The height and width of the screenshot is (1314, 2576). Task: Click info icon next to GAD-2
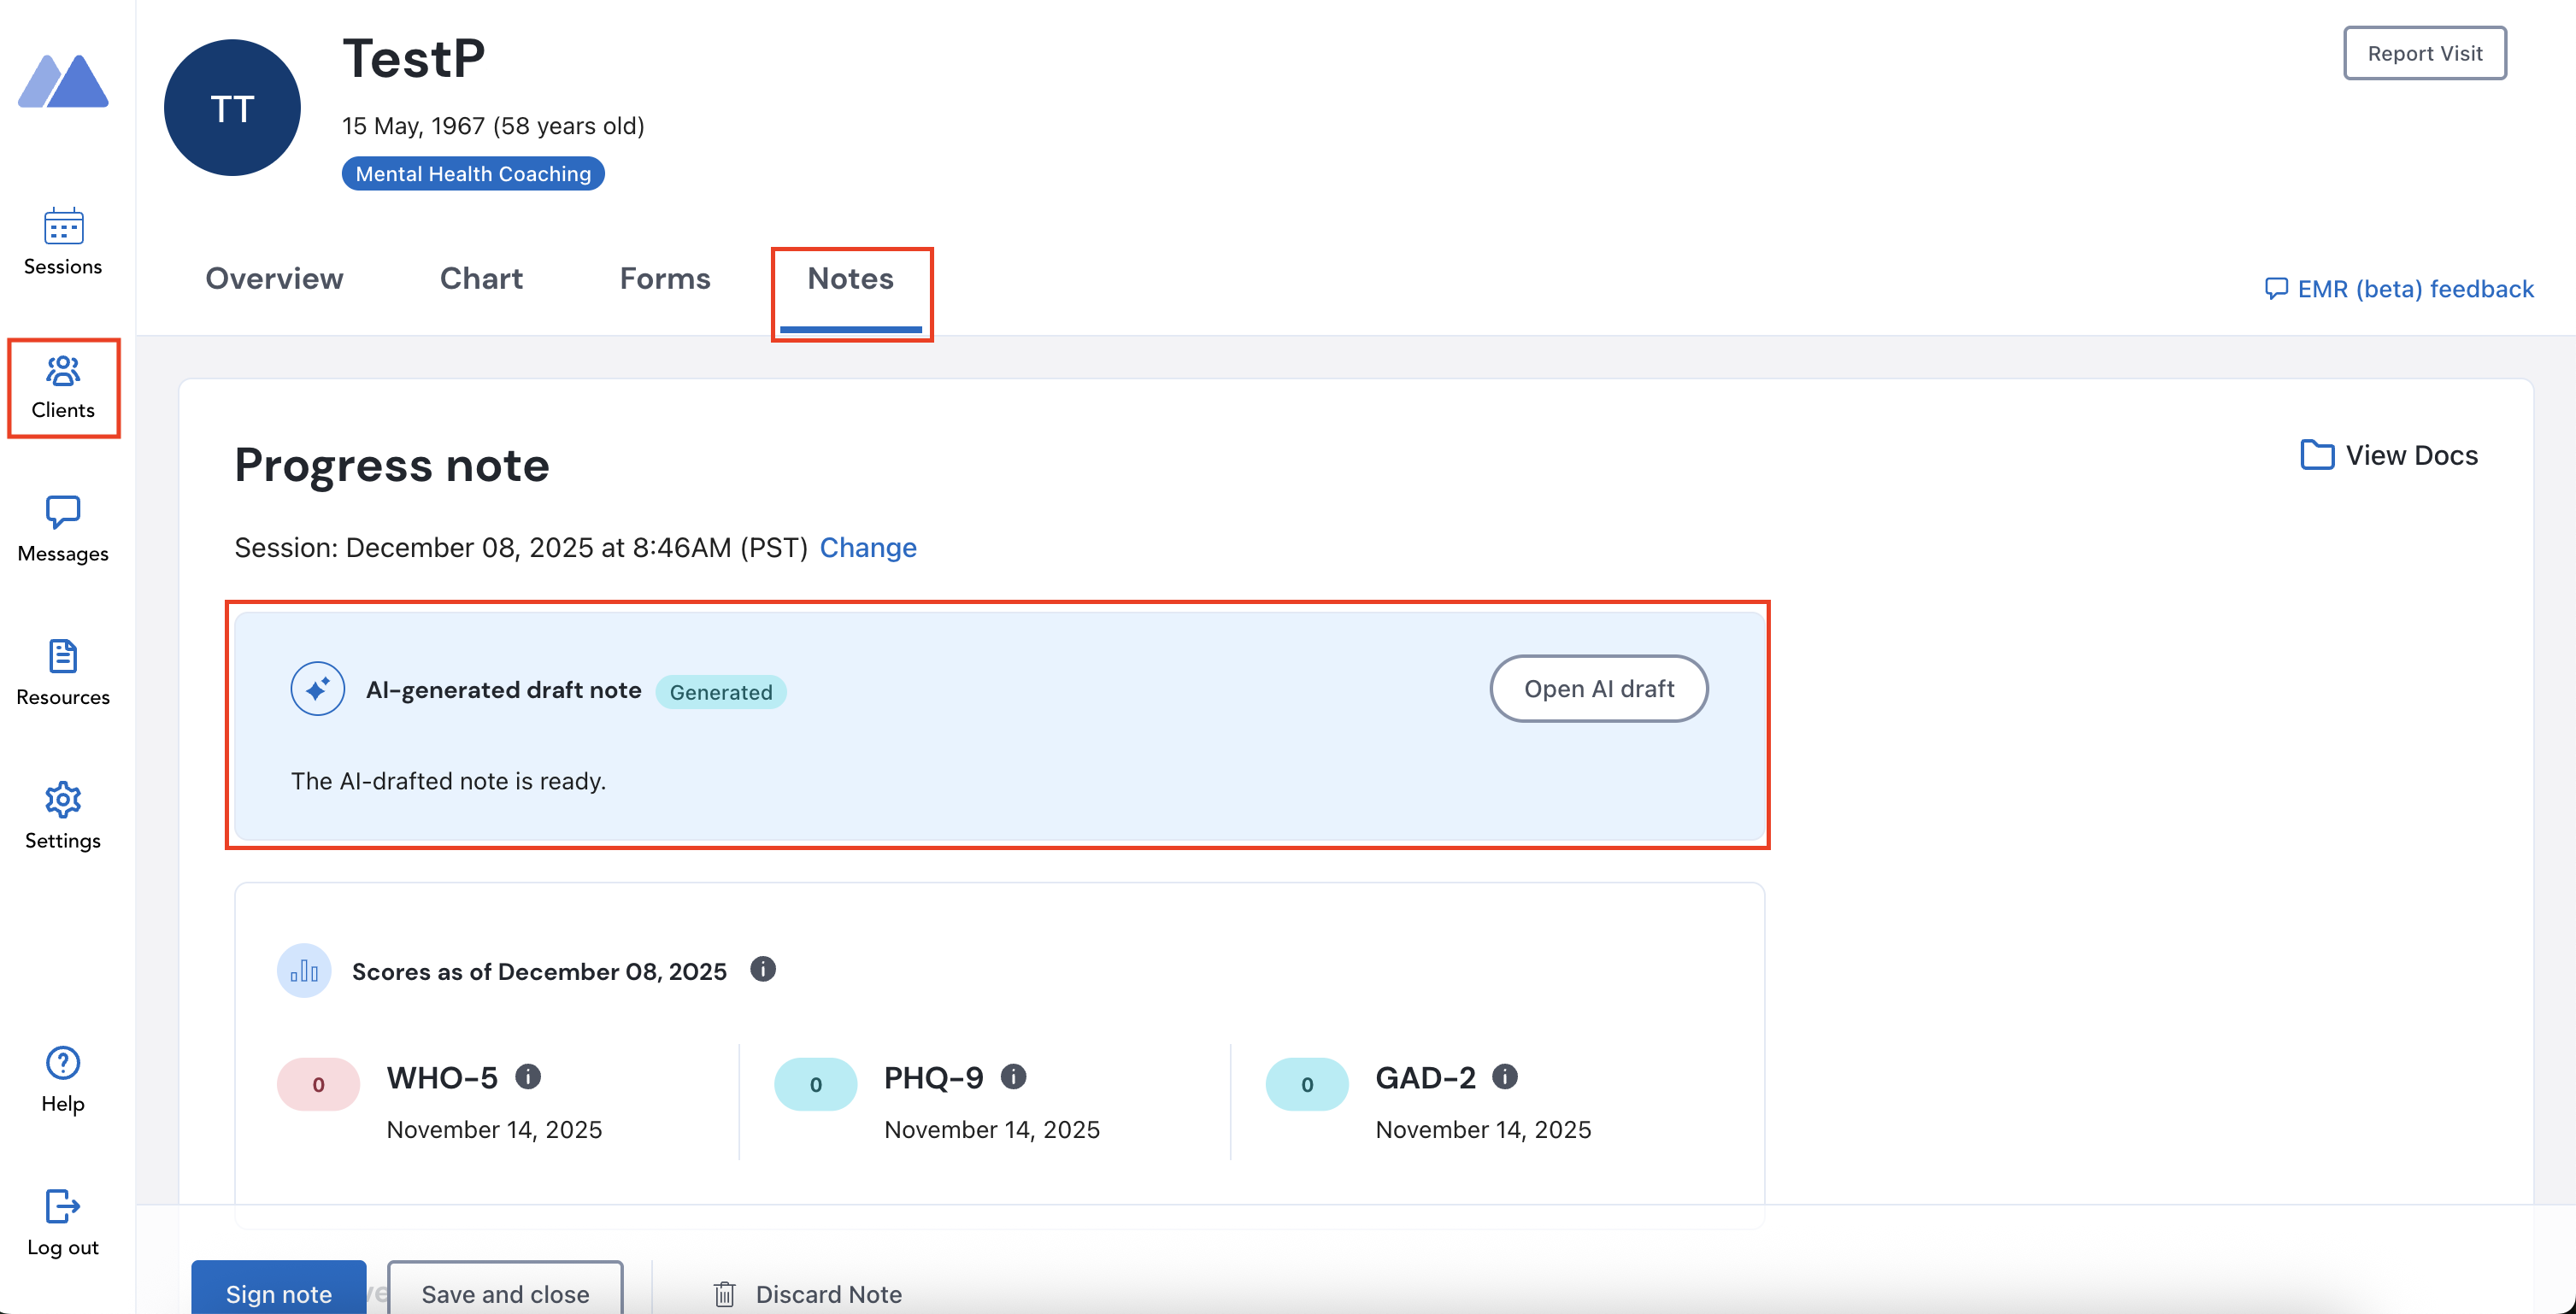pos(1504,1076)
